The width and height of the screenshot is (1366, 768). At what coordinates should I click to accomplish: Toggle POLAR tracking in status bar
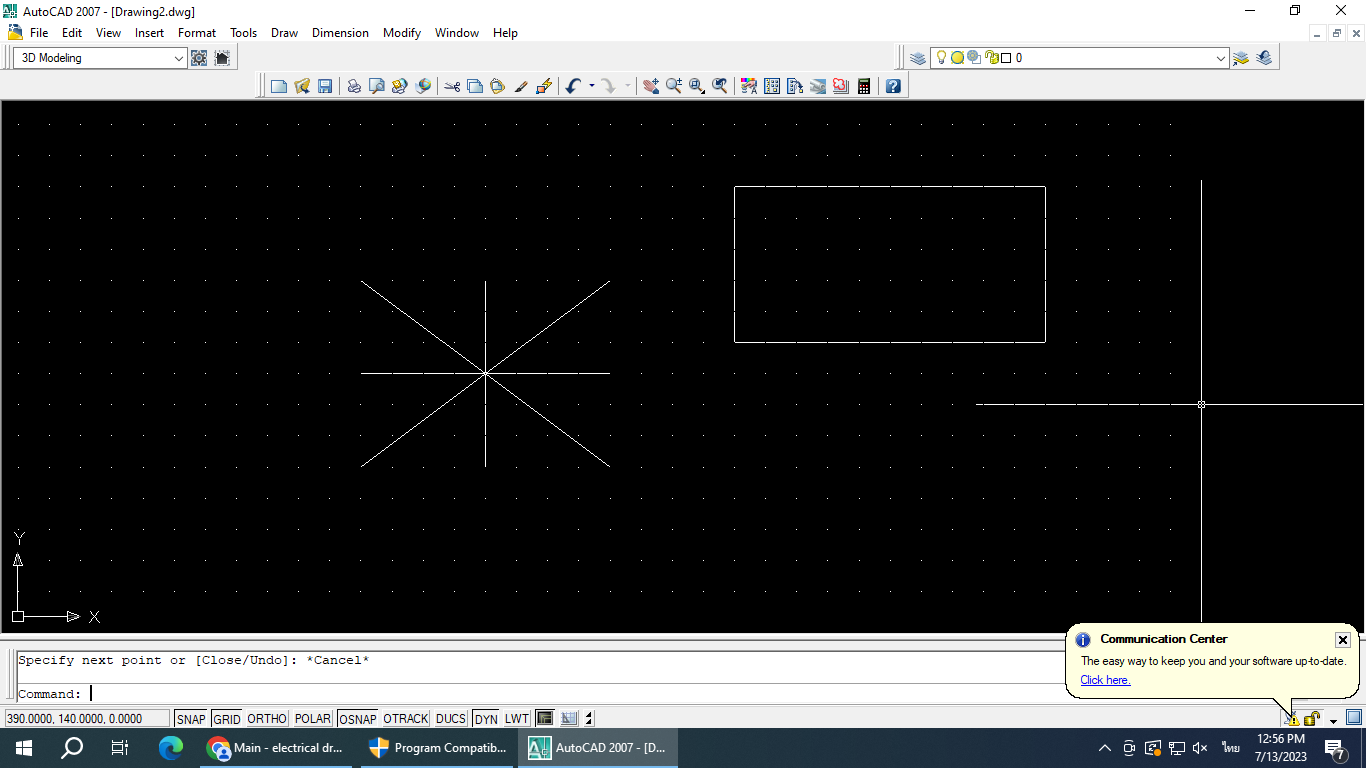[313, 719]
